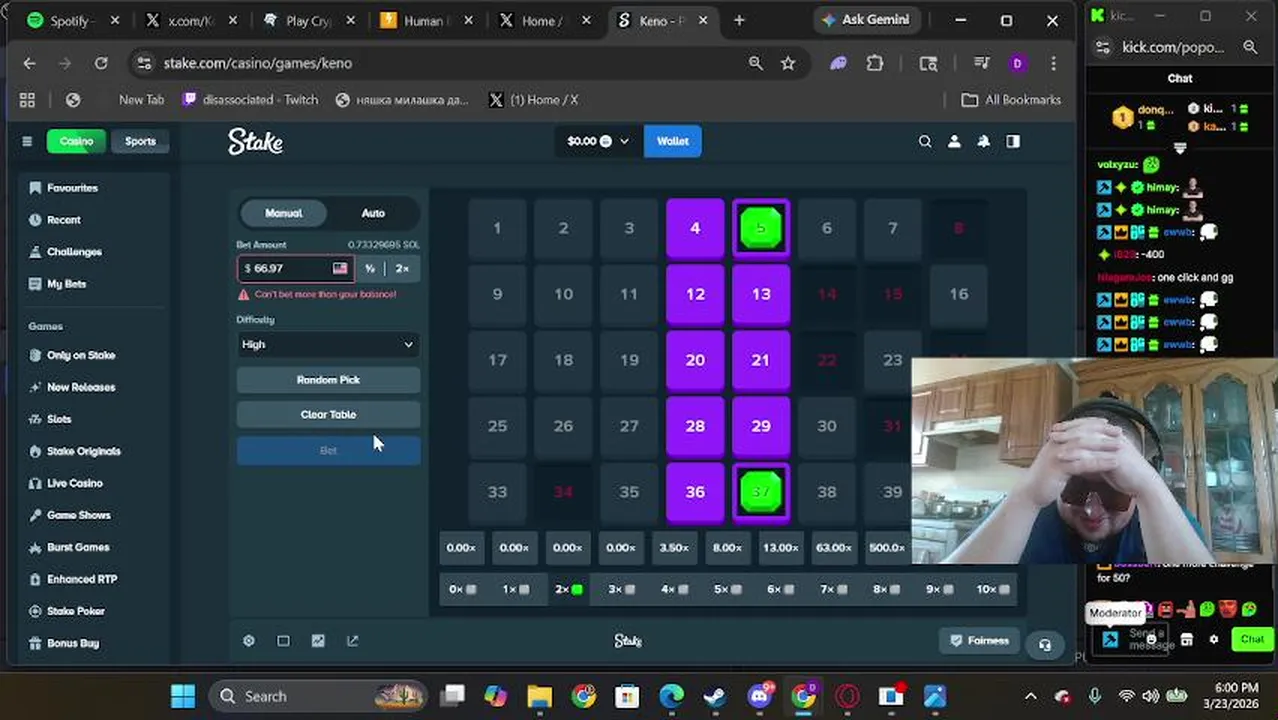Halve bet with ½ button

pyautogui.click(x=370, y=268)
